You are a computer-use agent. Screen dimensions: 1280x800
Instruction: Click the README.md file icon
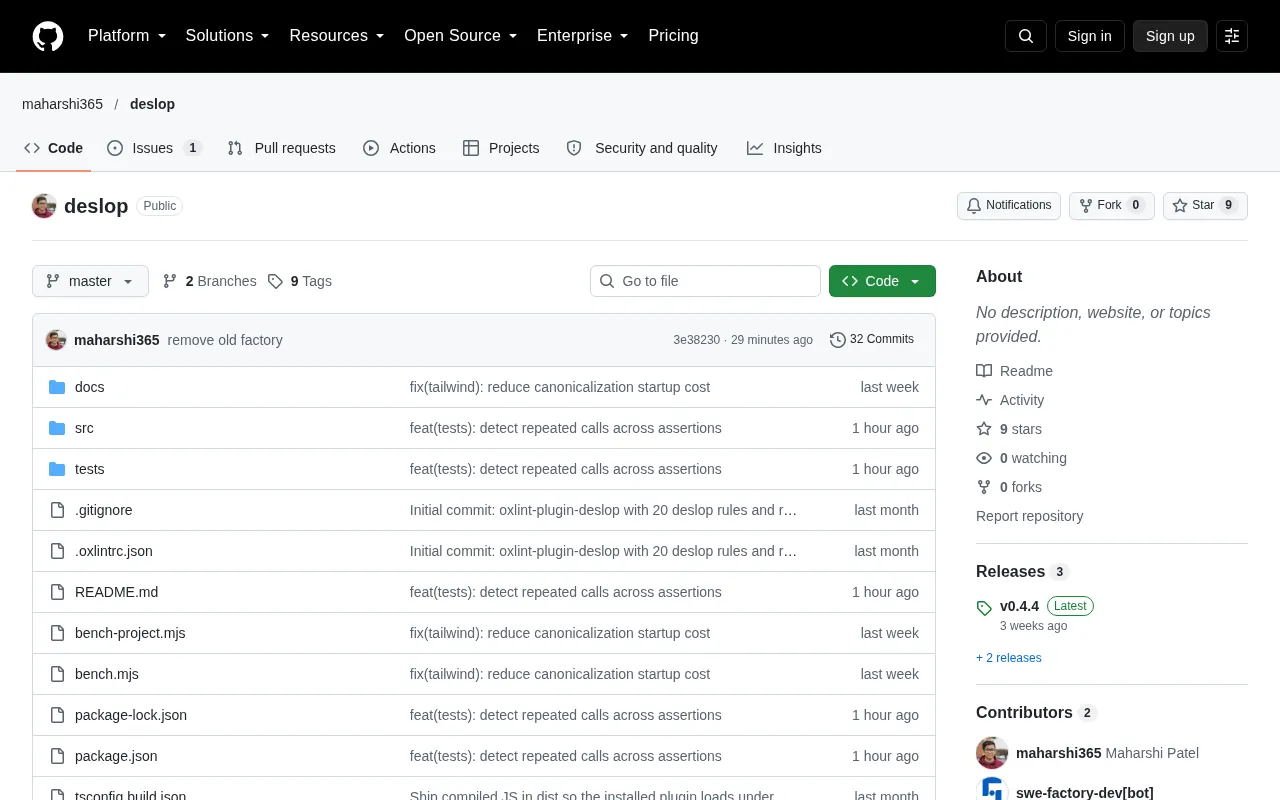tap(57, 592)
